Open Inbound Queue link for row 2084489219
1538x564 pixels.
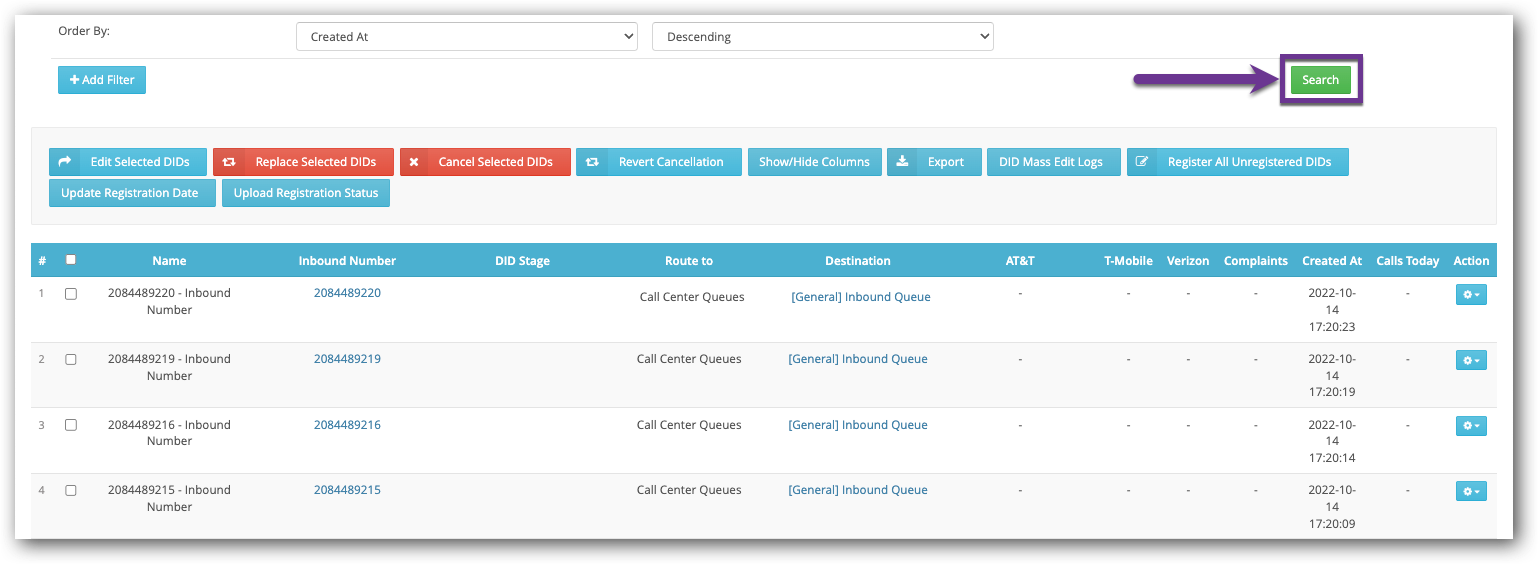coord(858,359)
